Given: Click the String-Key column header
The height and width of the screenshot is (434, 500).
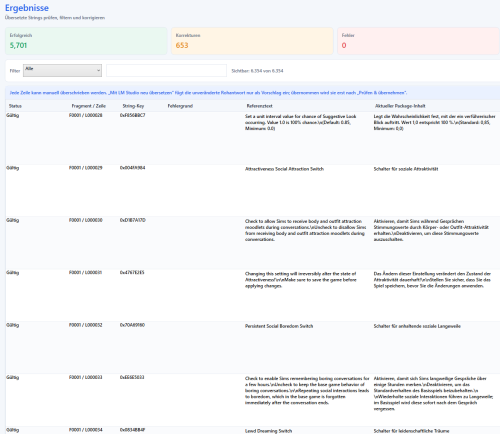Looking at the screenshot, I should tap(133, 106).
